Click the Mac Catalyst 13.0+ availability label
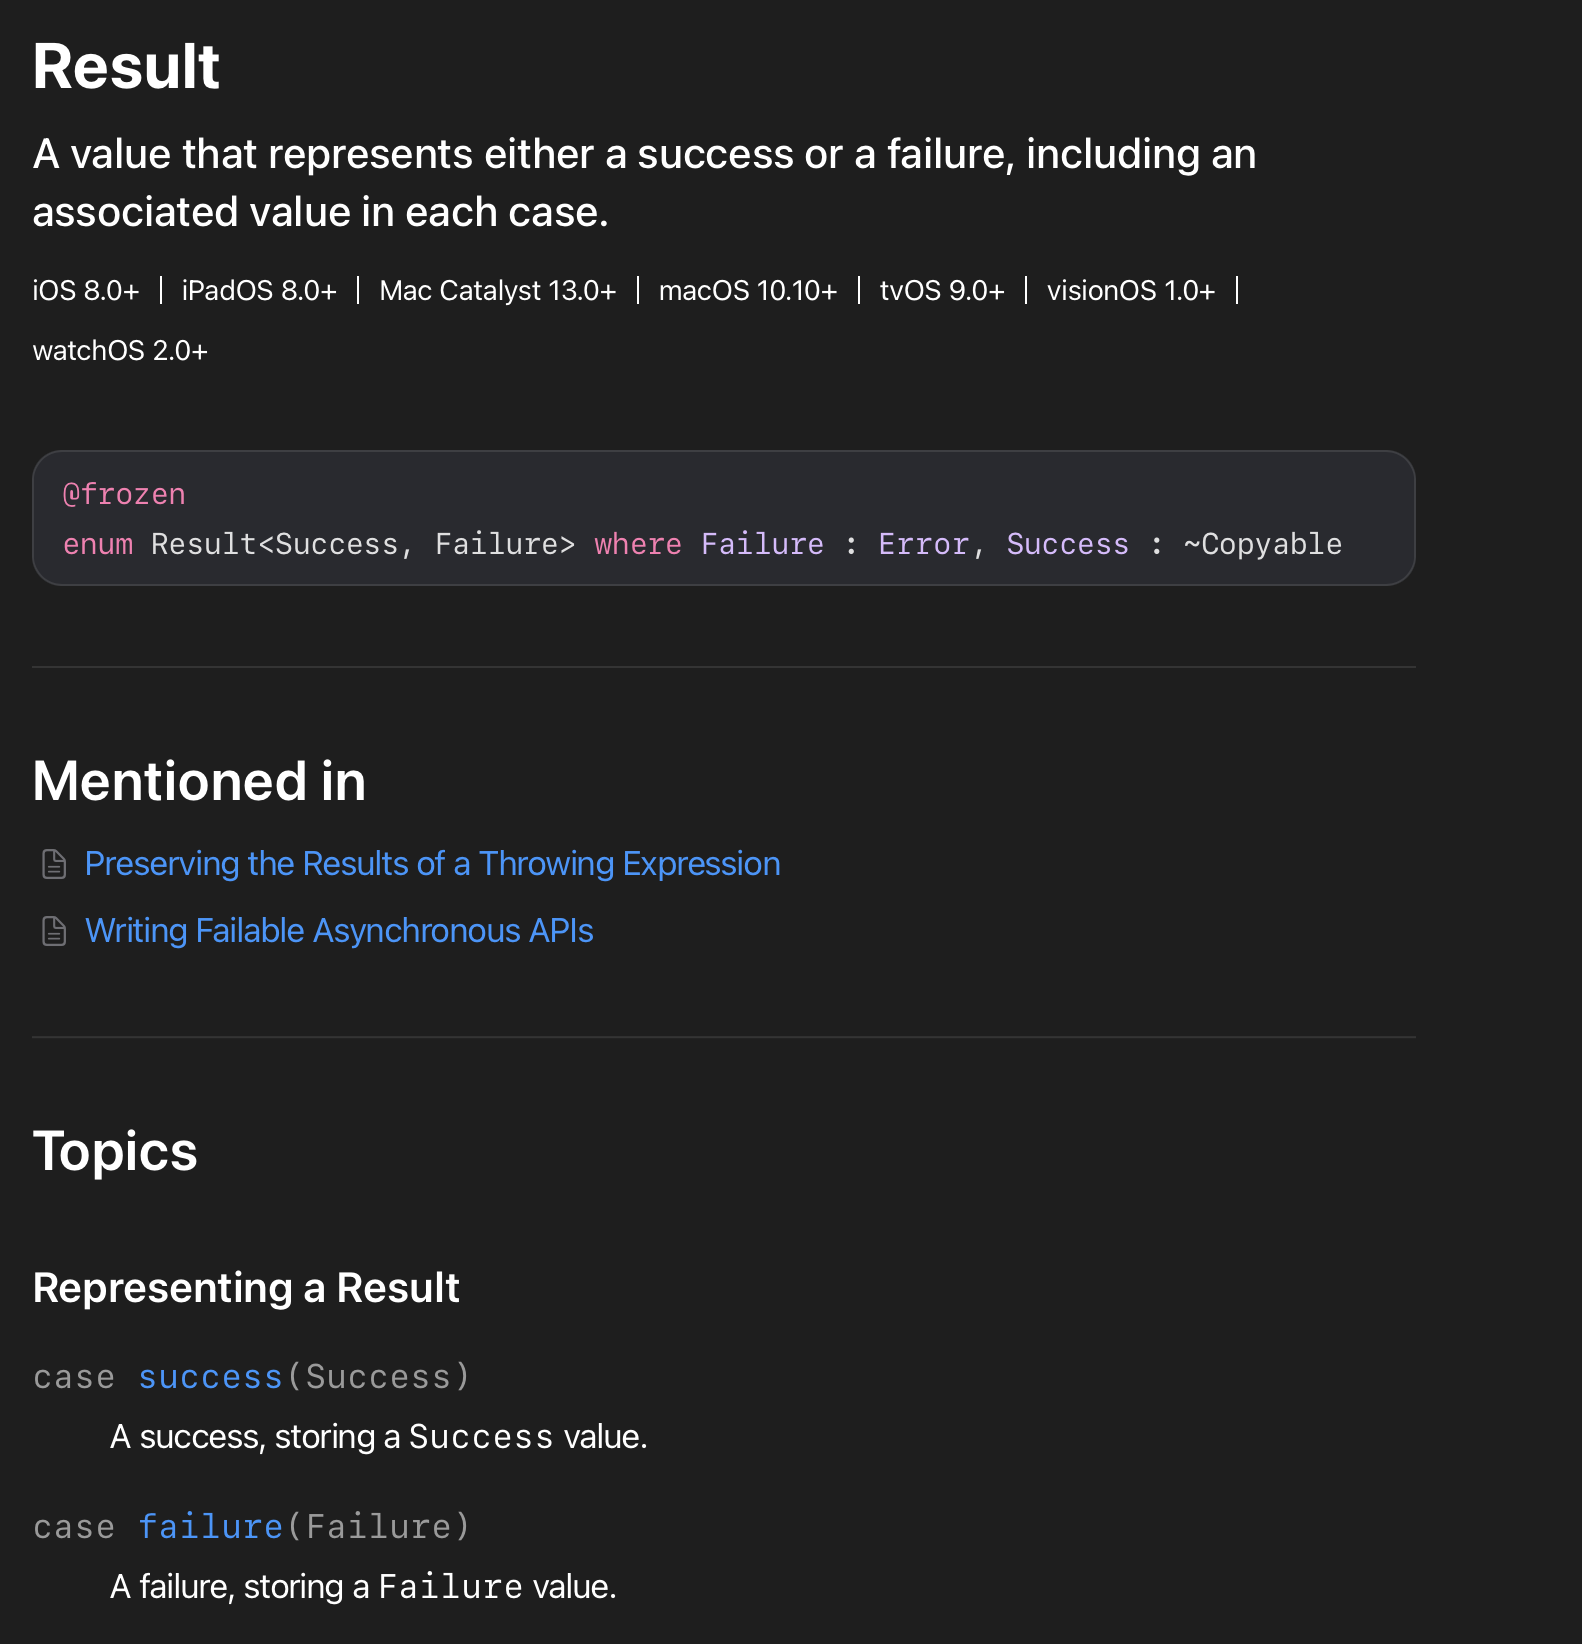The image size is (1582, 1644). (x=497, y=291)
